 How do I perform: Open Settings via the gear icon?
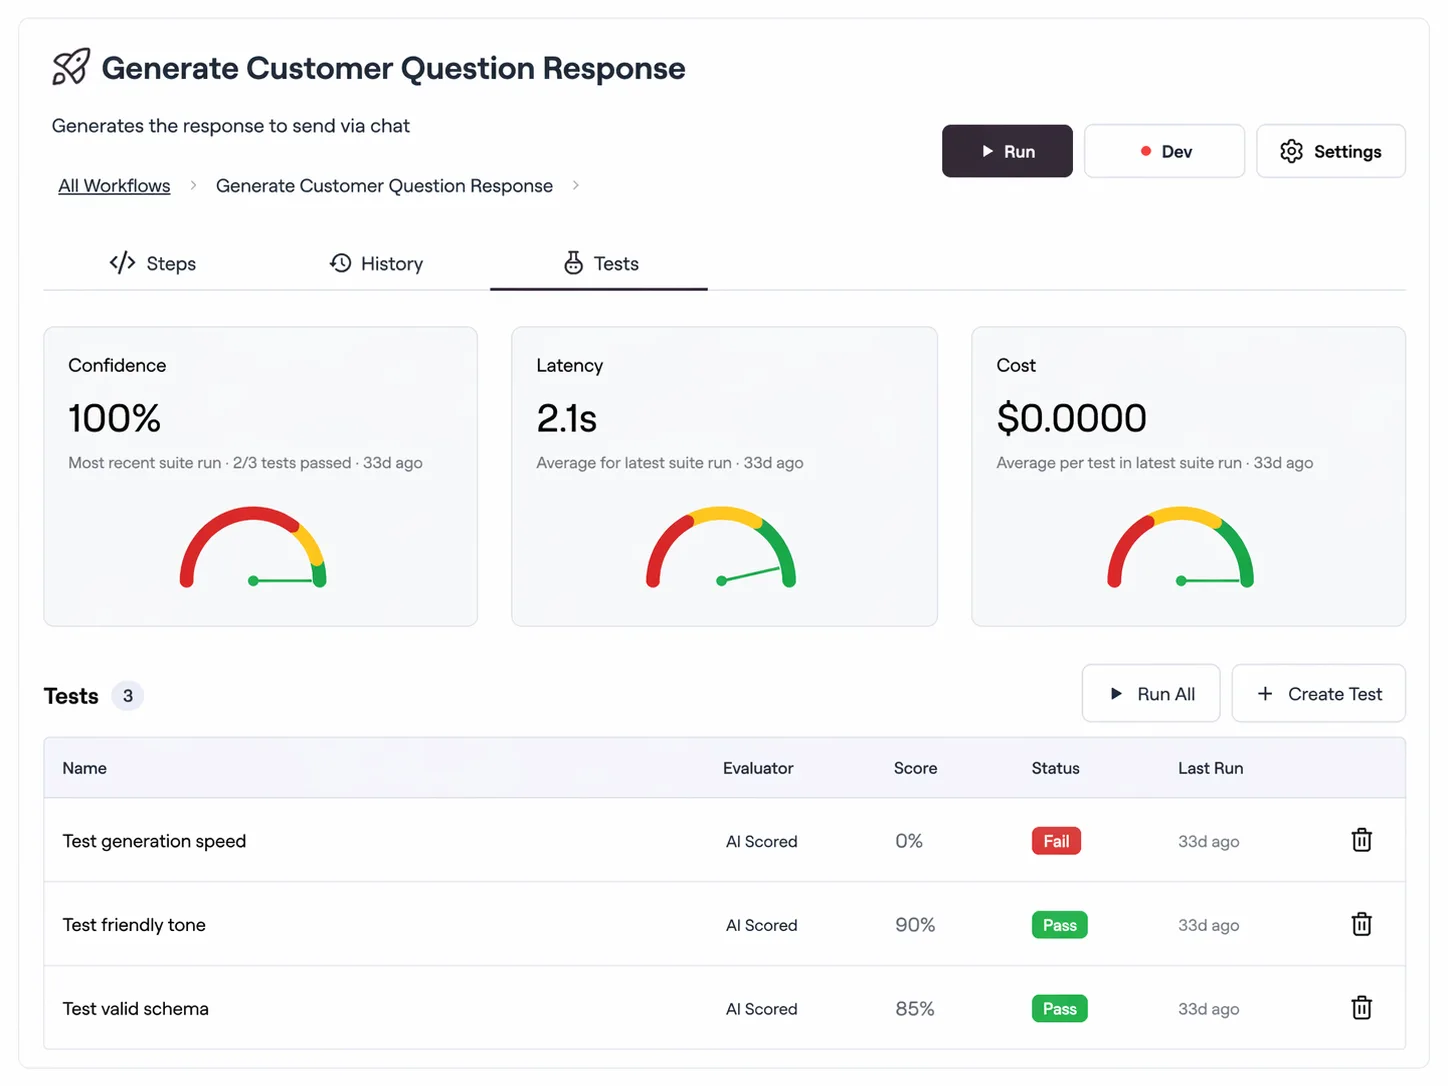[x=1291, y=150]
